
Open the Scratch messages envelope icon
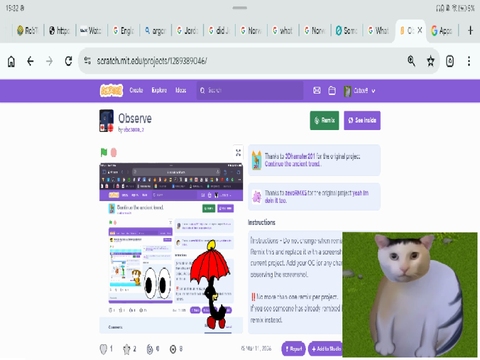[x=317, y=90]
